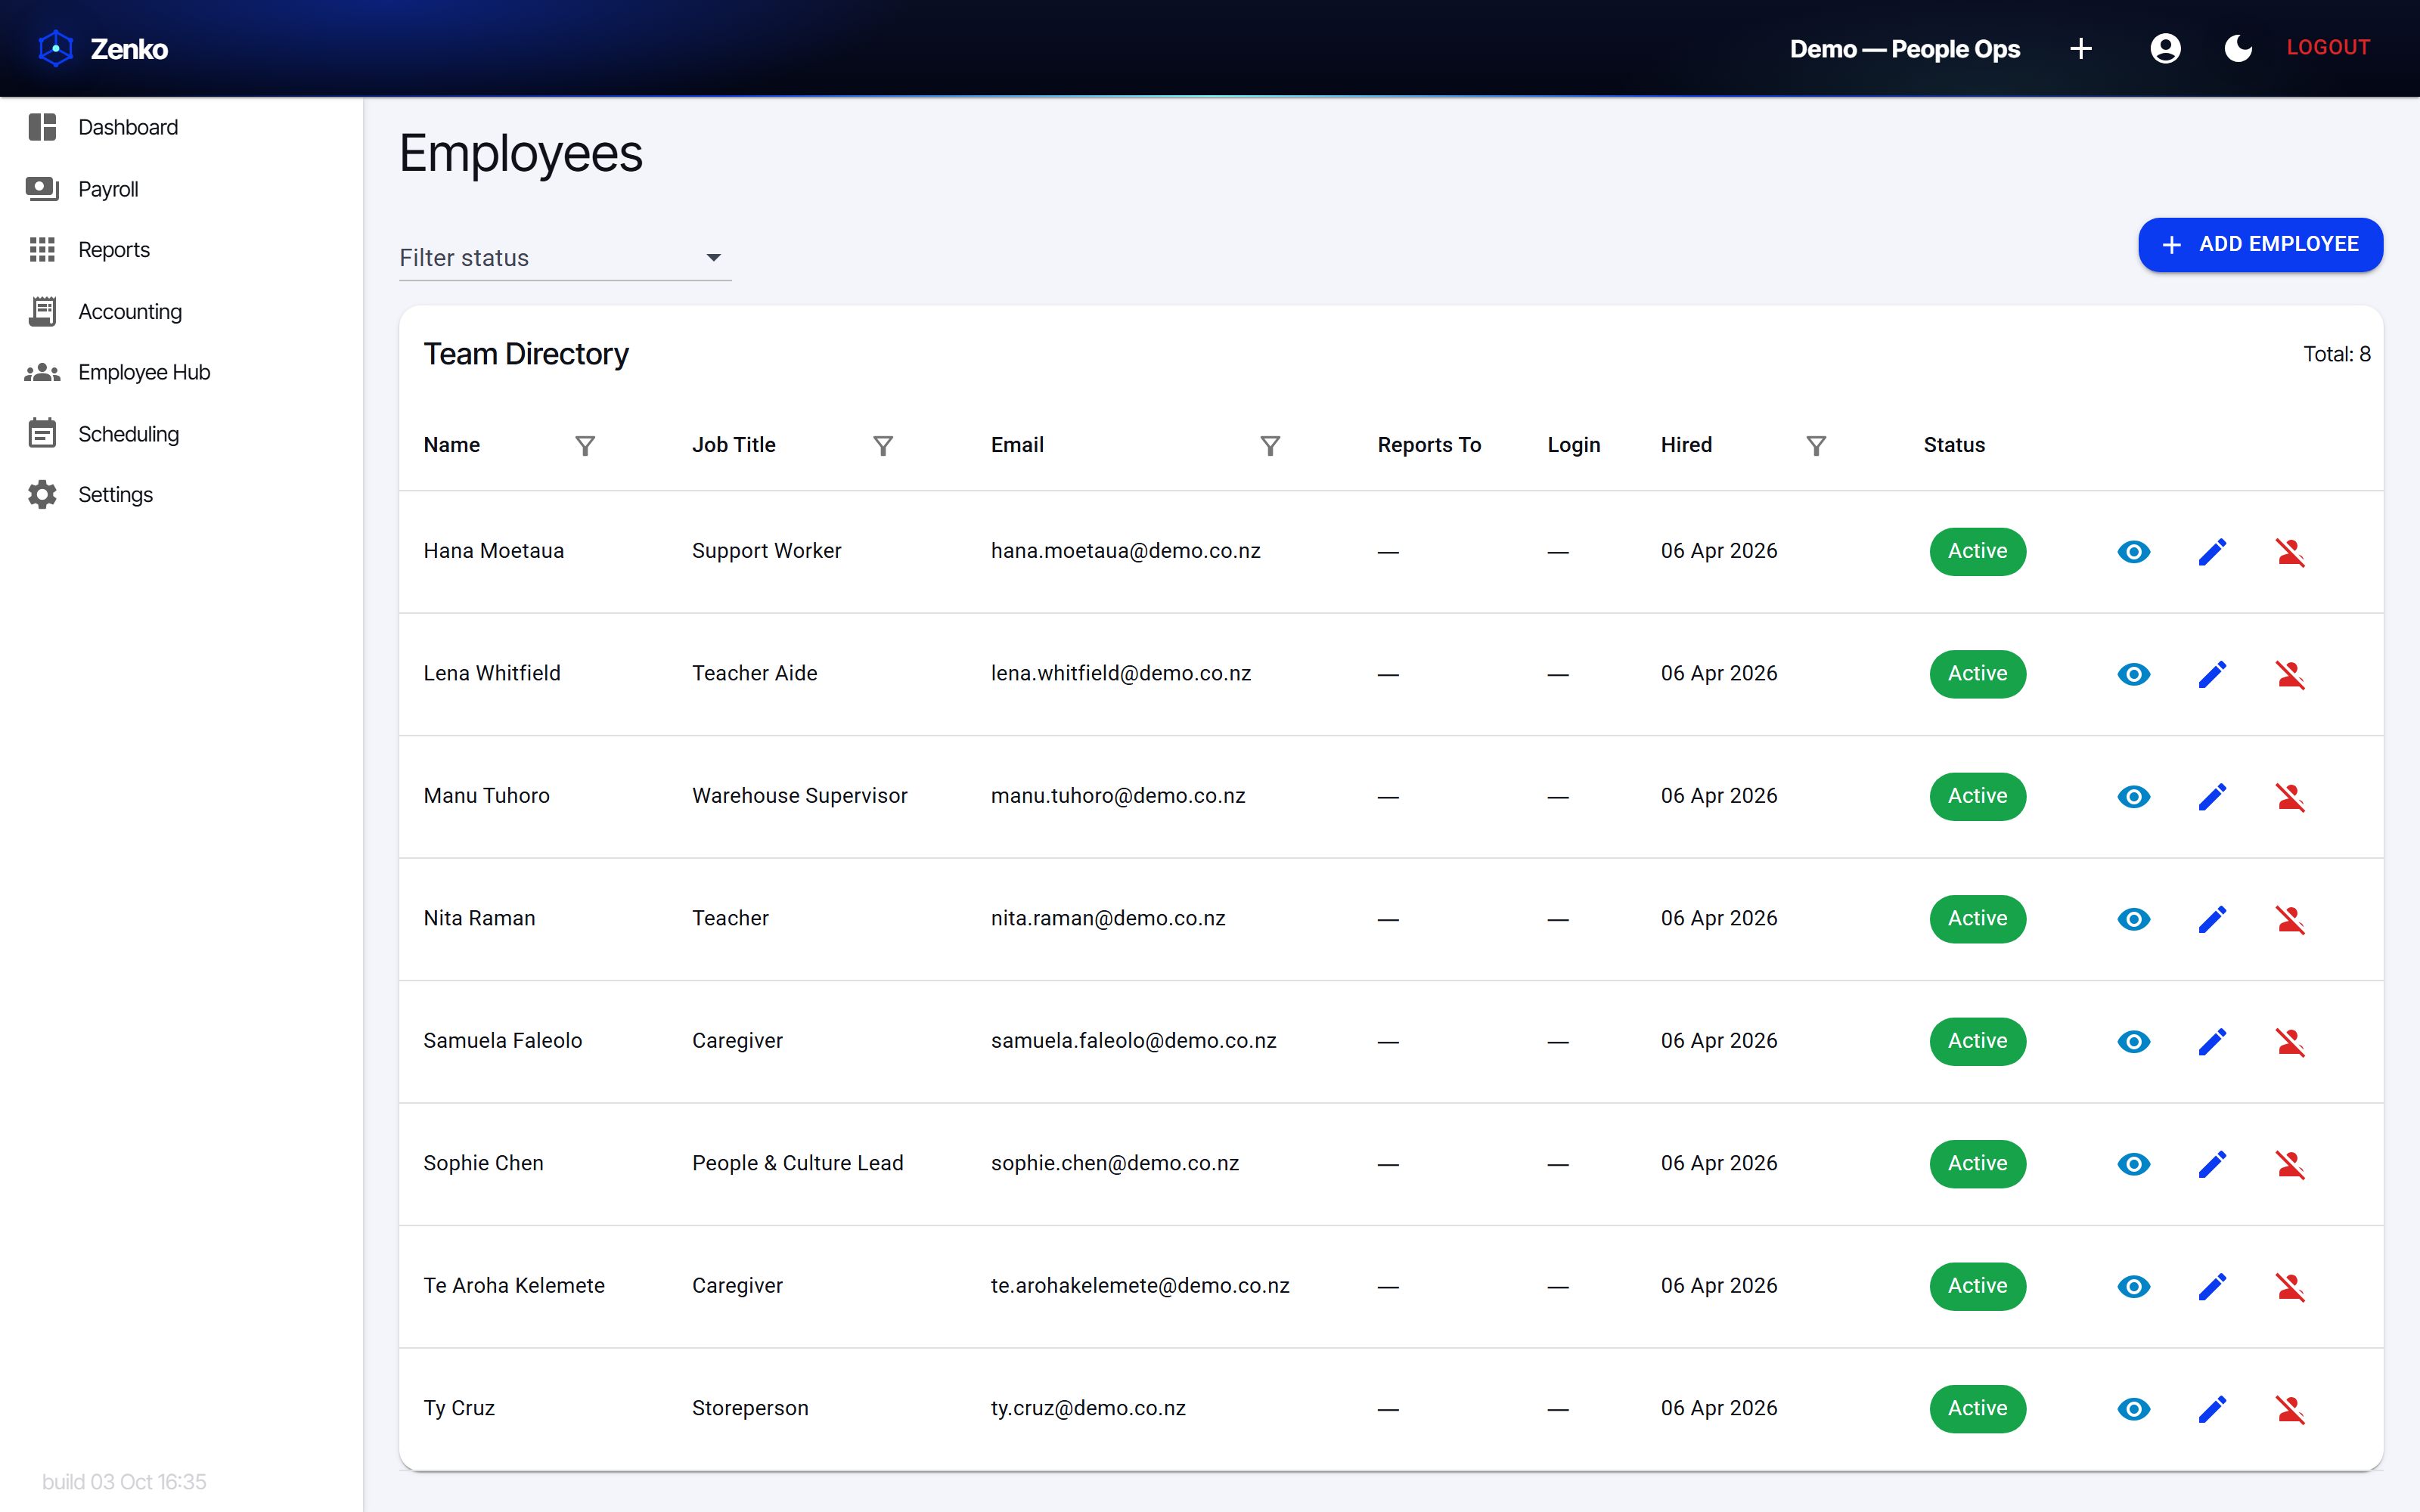This screenshot has height=1512, width=2420.
Task: Open Settings from the sidebar
Action: coord(181,495)
